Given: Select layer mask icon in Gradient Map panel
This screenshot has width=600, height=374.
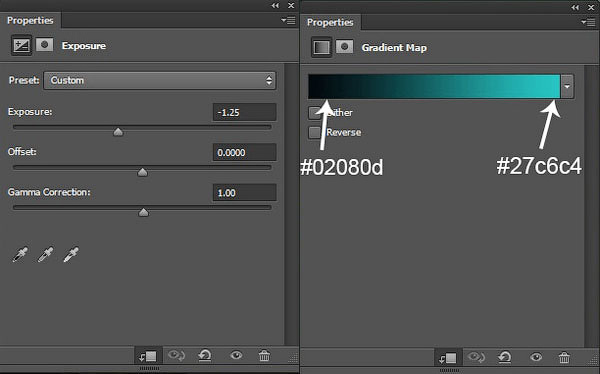Looking at the screenshot, I should [344, 47].
